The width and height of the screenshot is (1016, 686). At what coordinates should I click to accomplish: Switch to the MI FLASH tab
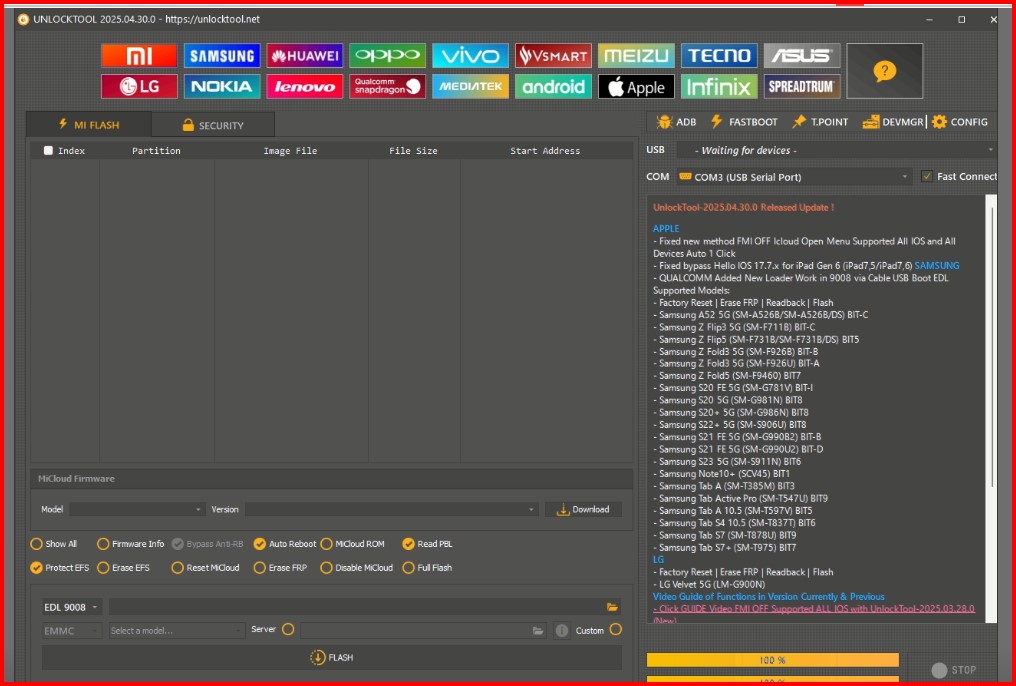point(89,124)
